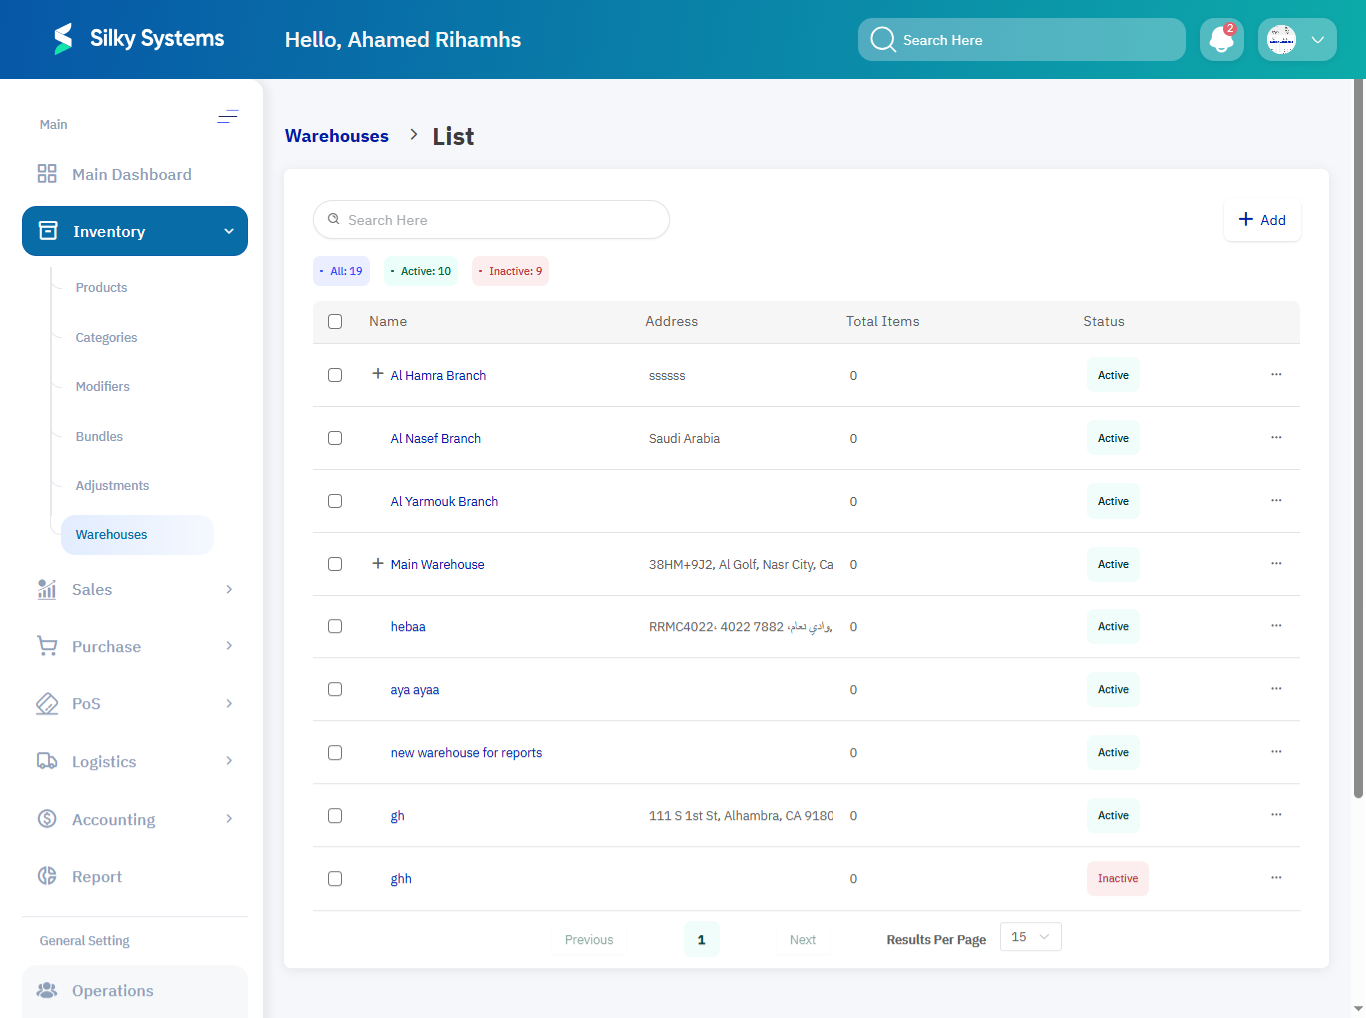
Task: Select the checkbox next to ghh warehouse
Action: [335, 879]
